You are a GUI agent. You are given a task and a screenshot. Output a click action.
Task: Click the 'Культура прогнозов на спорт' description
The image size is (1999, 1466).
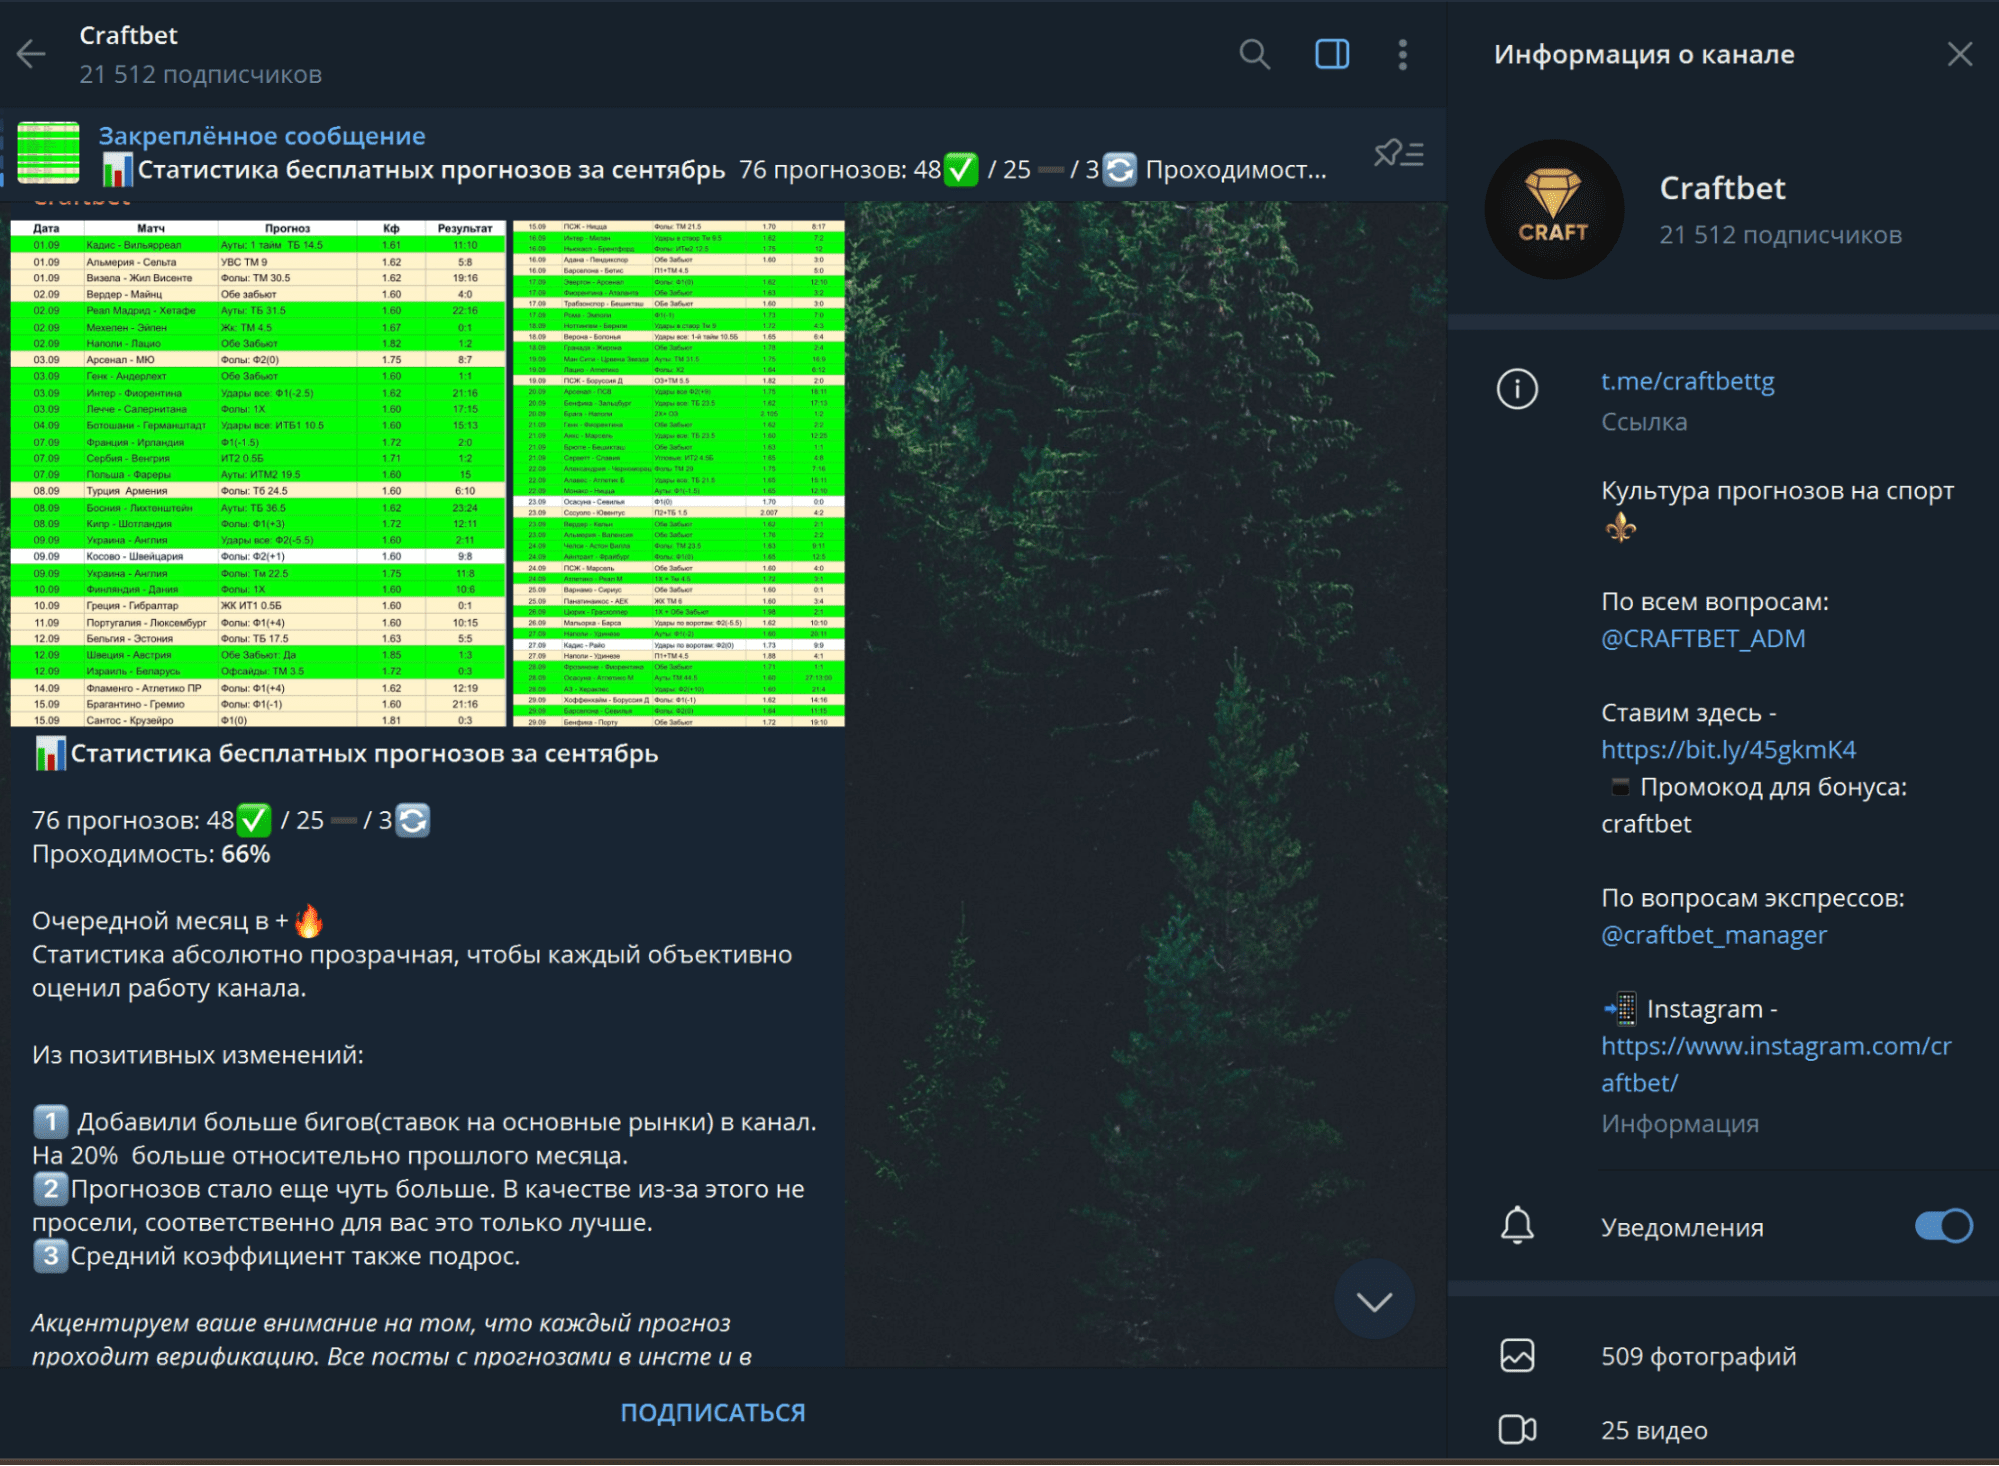click(1777, 491)
